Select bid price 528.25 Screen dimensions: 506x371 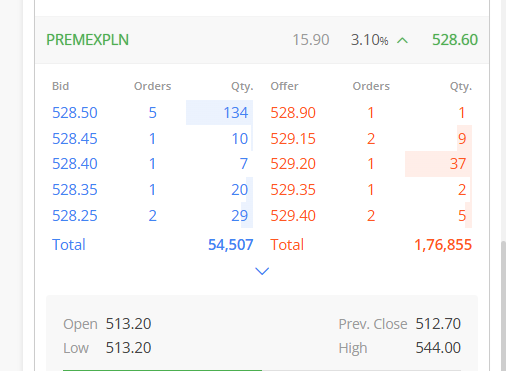[x=75, y=216]
